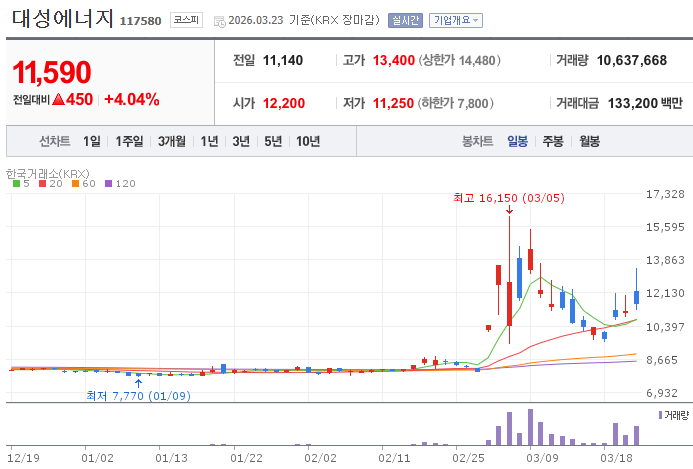Click the 시가 value 12,200

click(284, 103)
